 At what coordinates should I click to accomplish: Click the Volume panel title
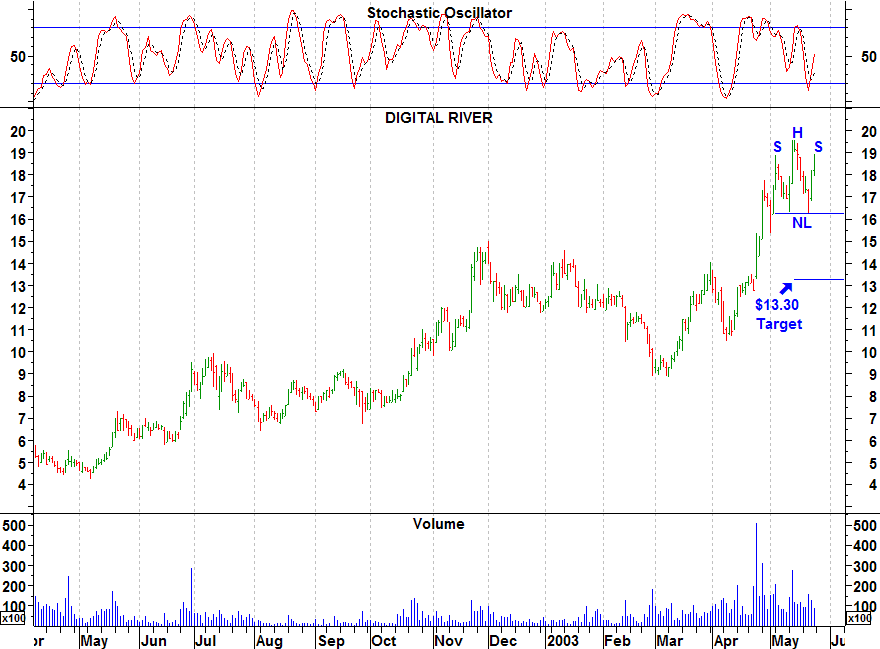(x=438, y=524)
